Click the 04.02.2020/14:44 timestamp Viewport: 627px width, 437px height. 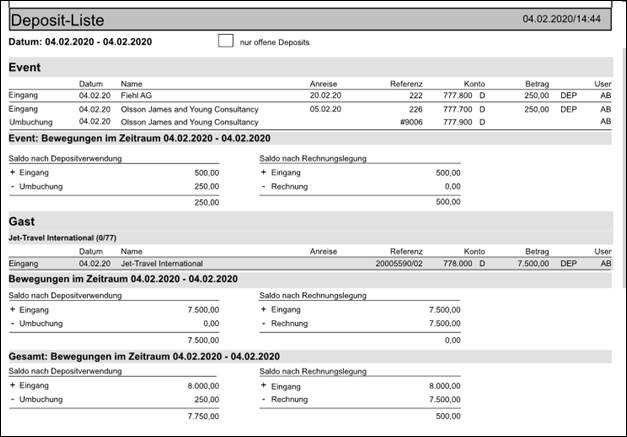pyautogui.click(x=561, y=19)
